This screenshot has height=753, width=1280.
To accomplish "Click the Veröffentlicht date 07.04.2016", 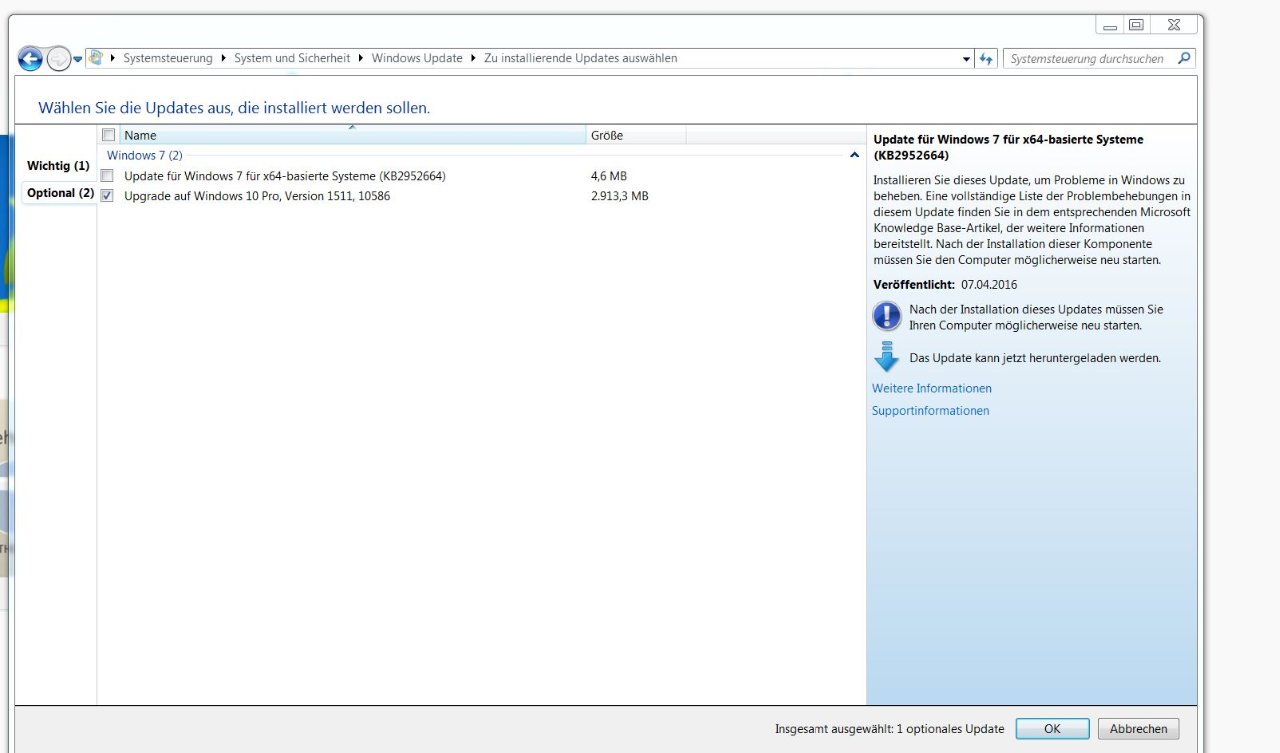I will (x=989, y=285).
